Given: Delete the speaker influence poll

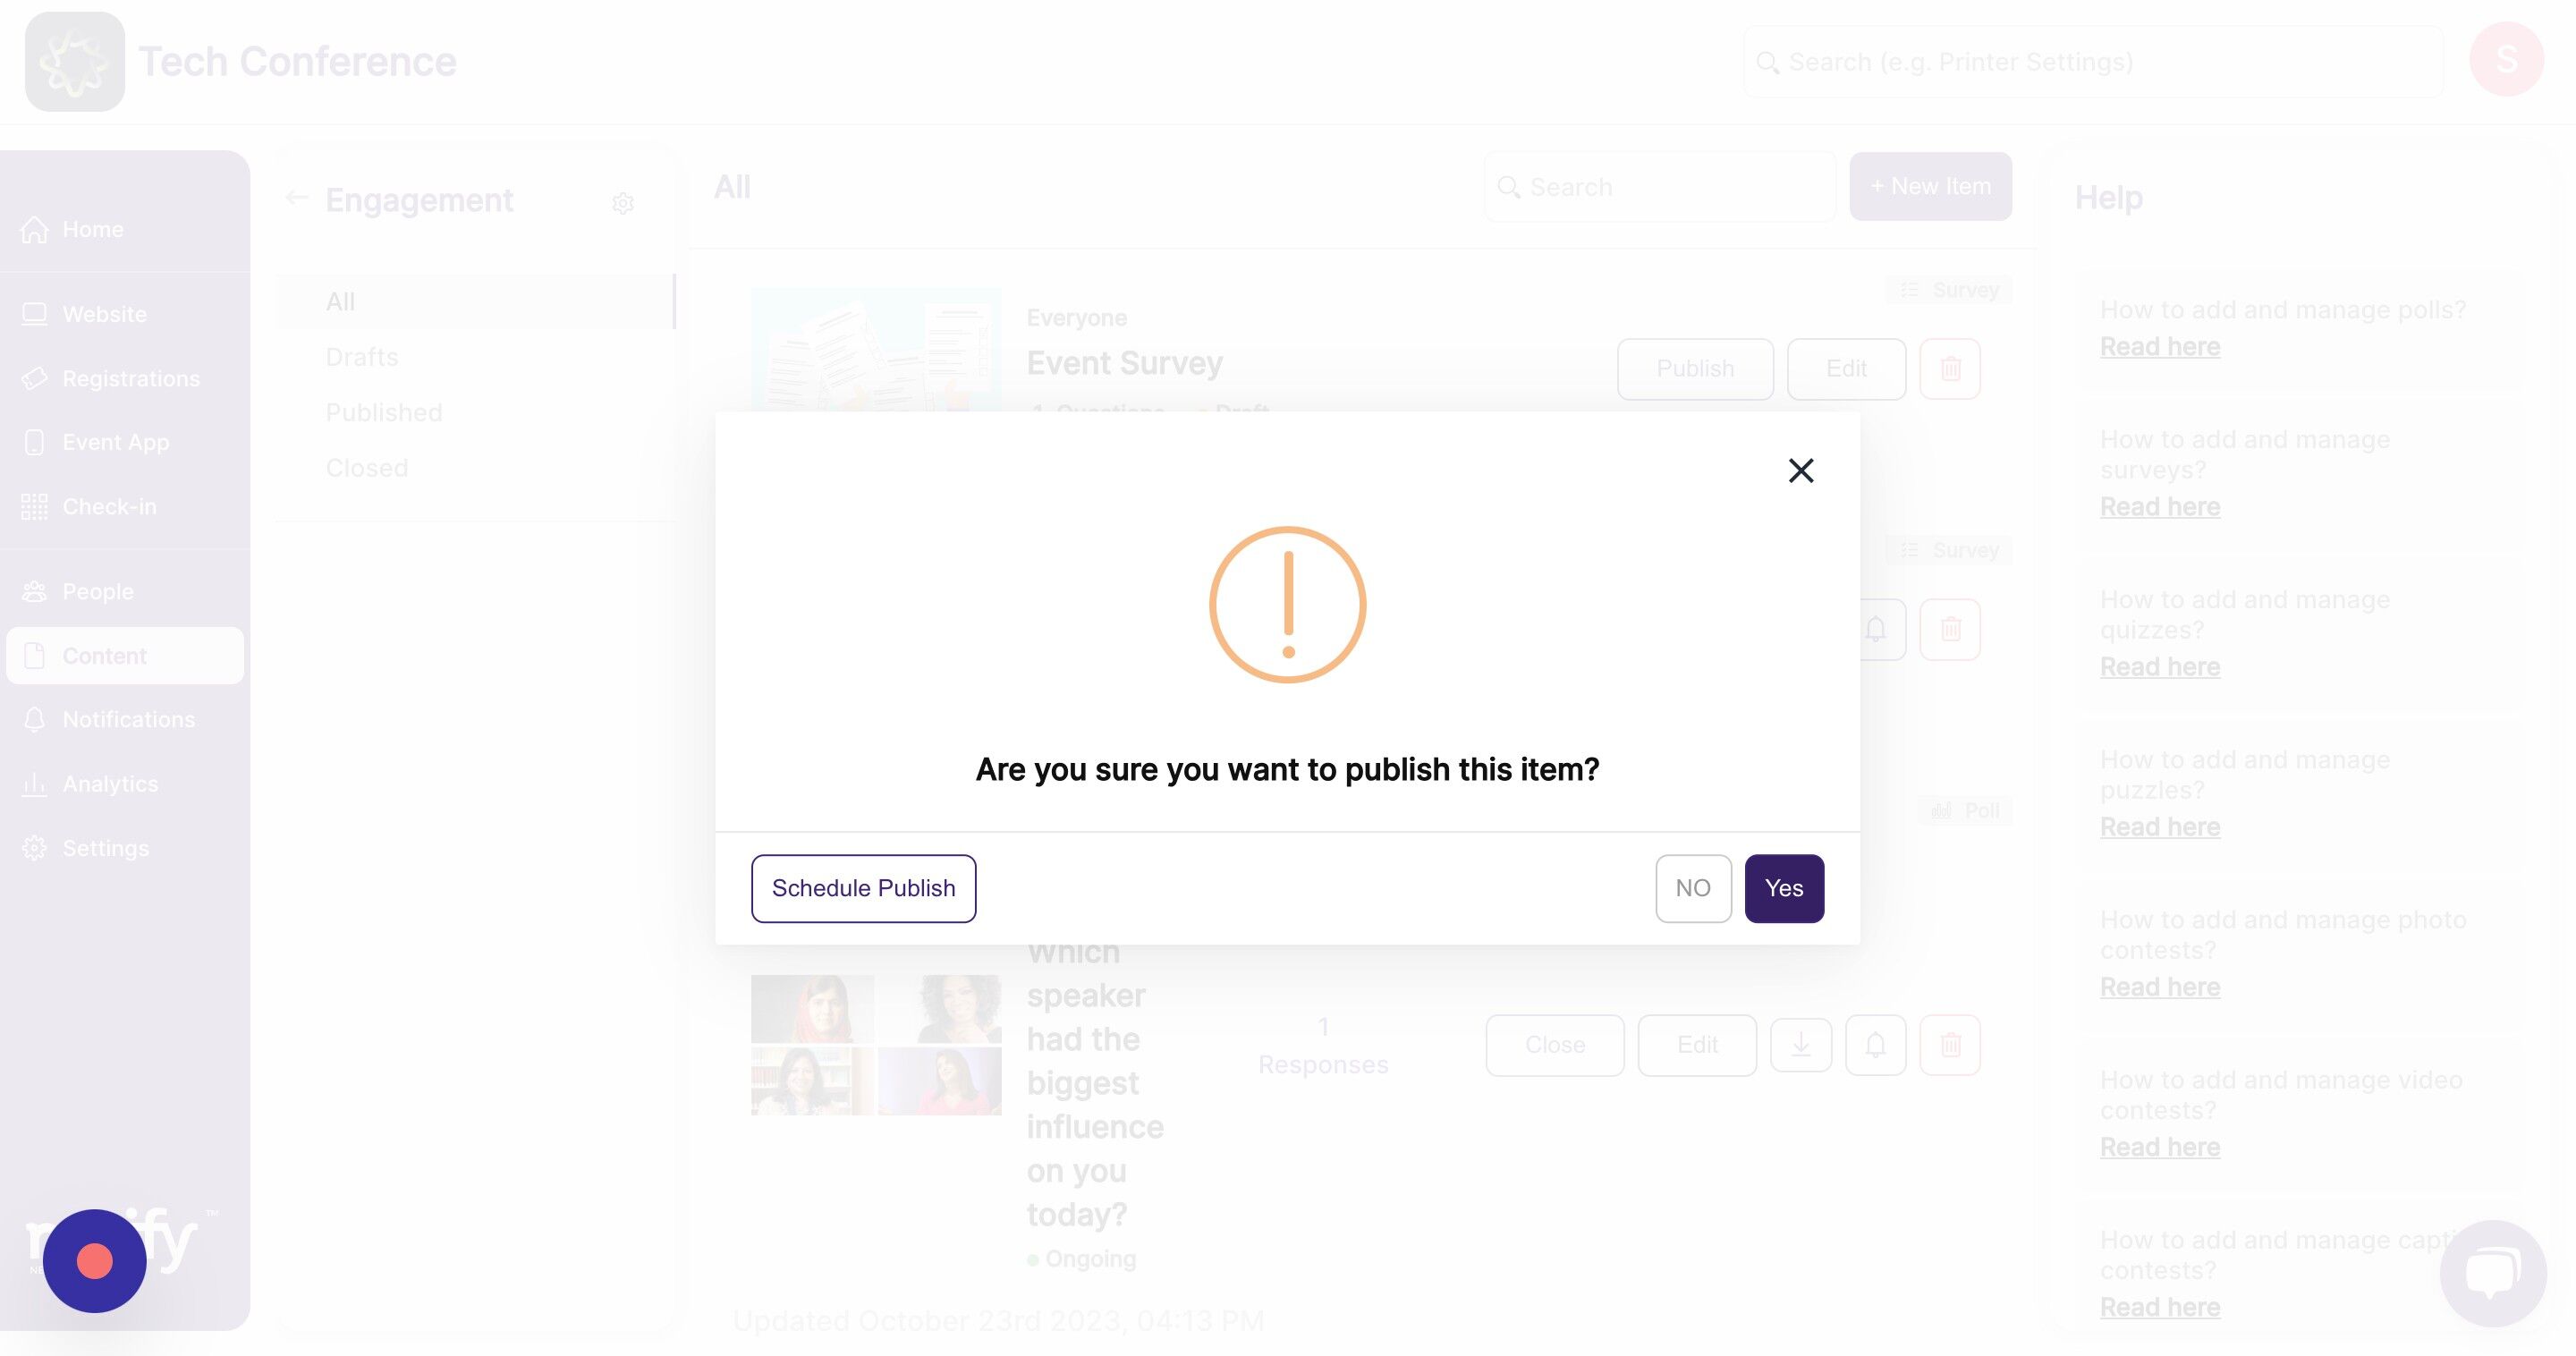Looking at the screenshot, I should pos(1950,1045).
